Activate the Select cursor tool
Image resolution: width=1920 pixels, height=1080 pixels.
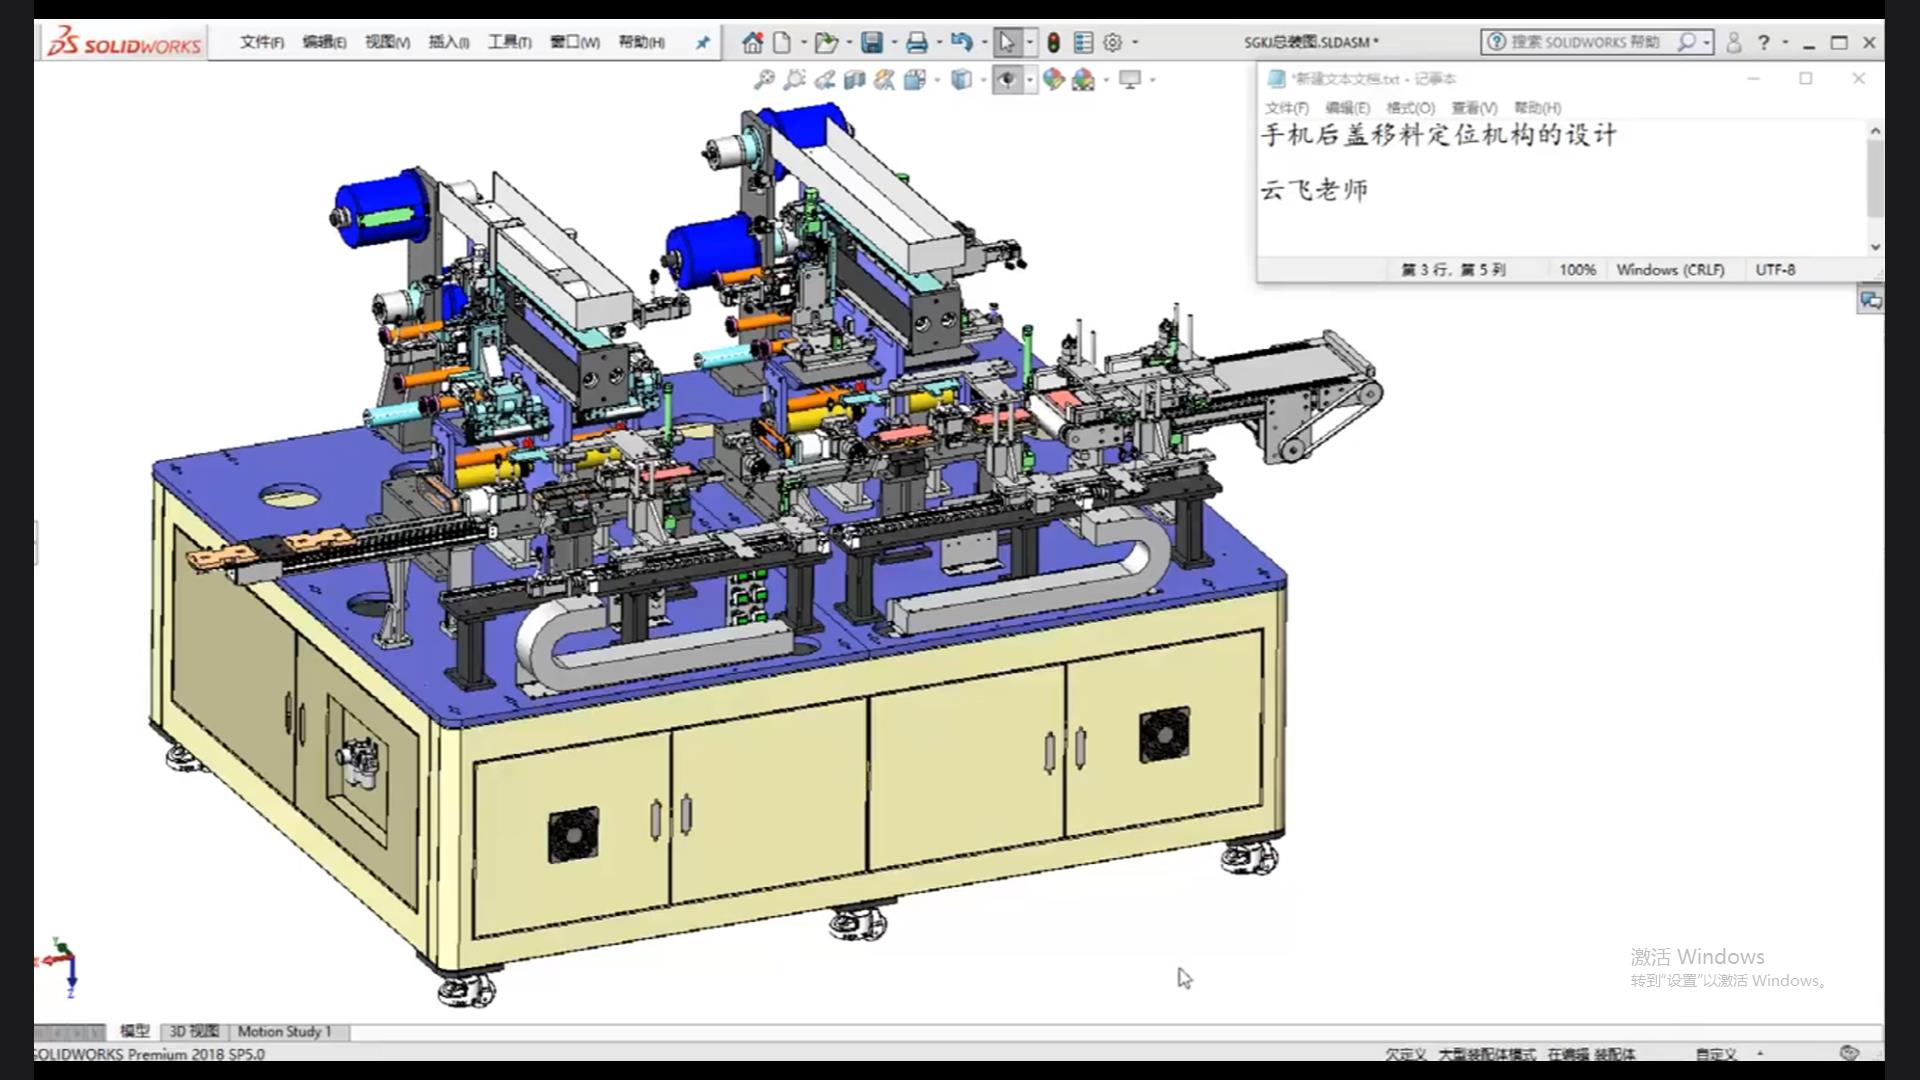[1007, 42]
